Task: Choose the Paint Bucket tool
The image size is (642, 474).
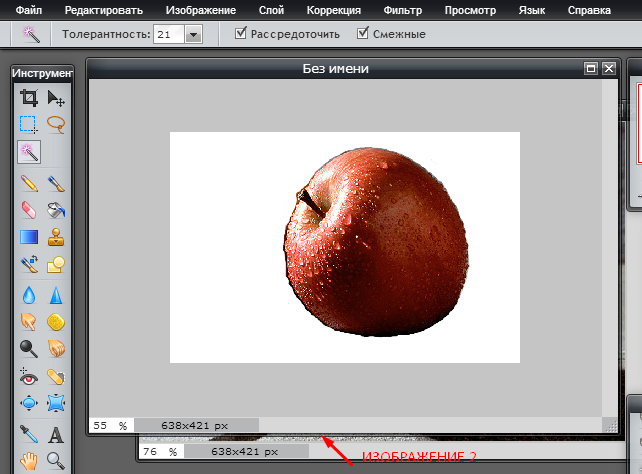Action: [56, 210]
